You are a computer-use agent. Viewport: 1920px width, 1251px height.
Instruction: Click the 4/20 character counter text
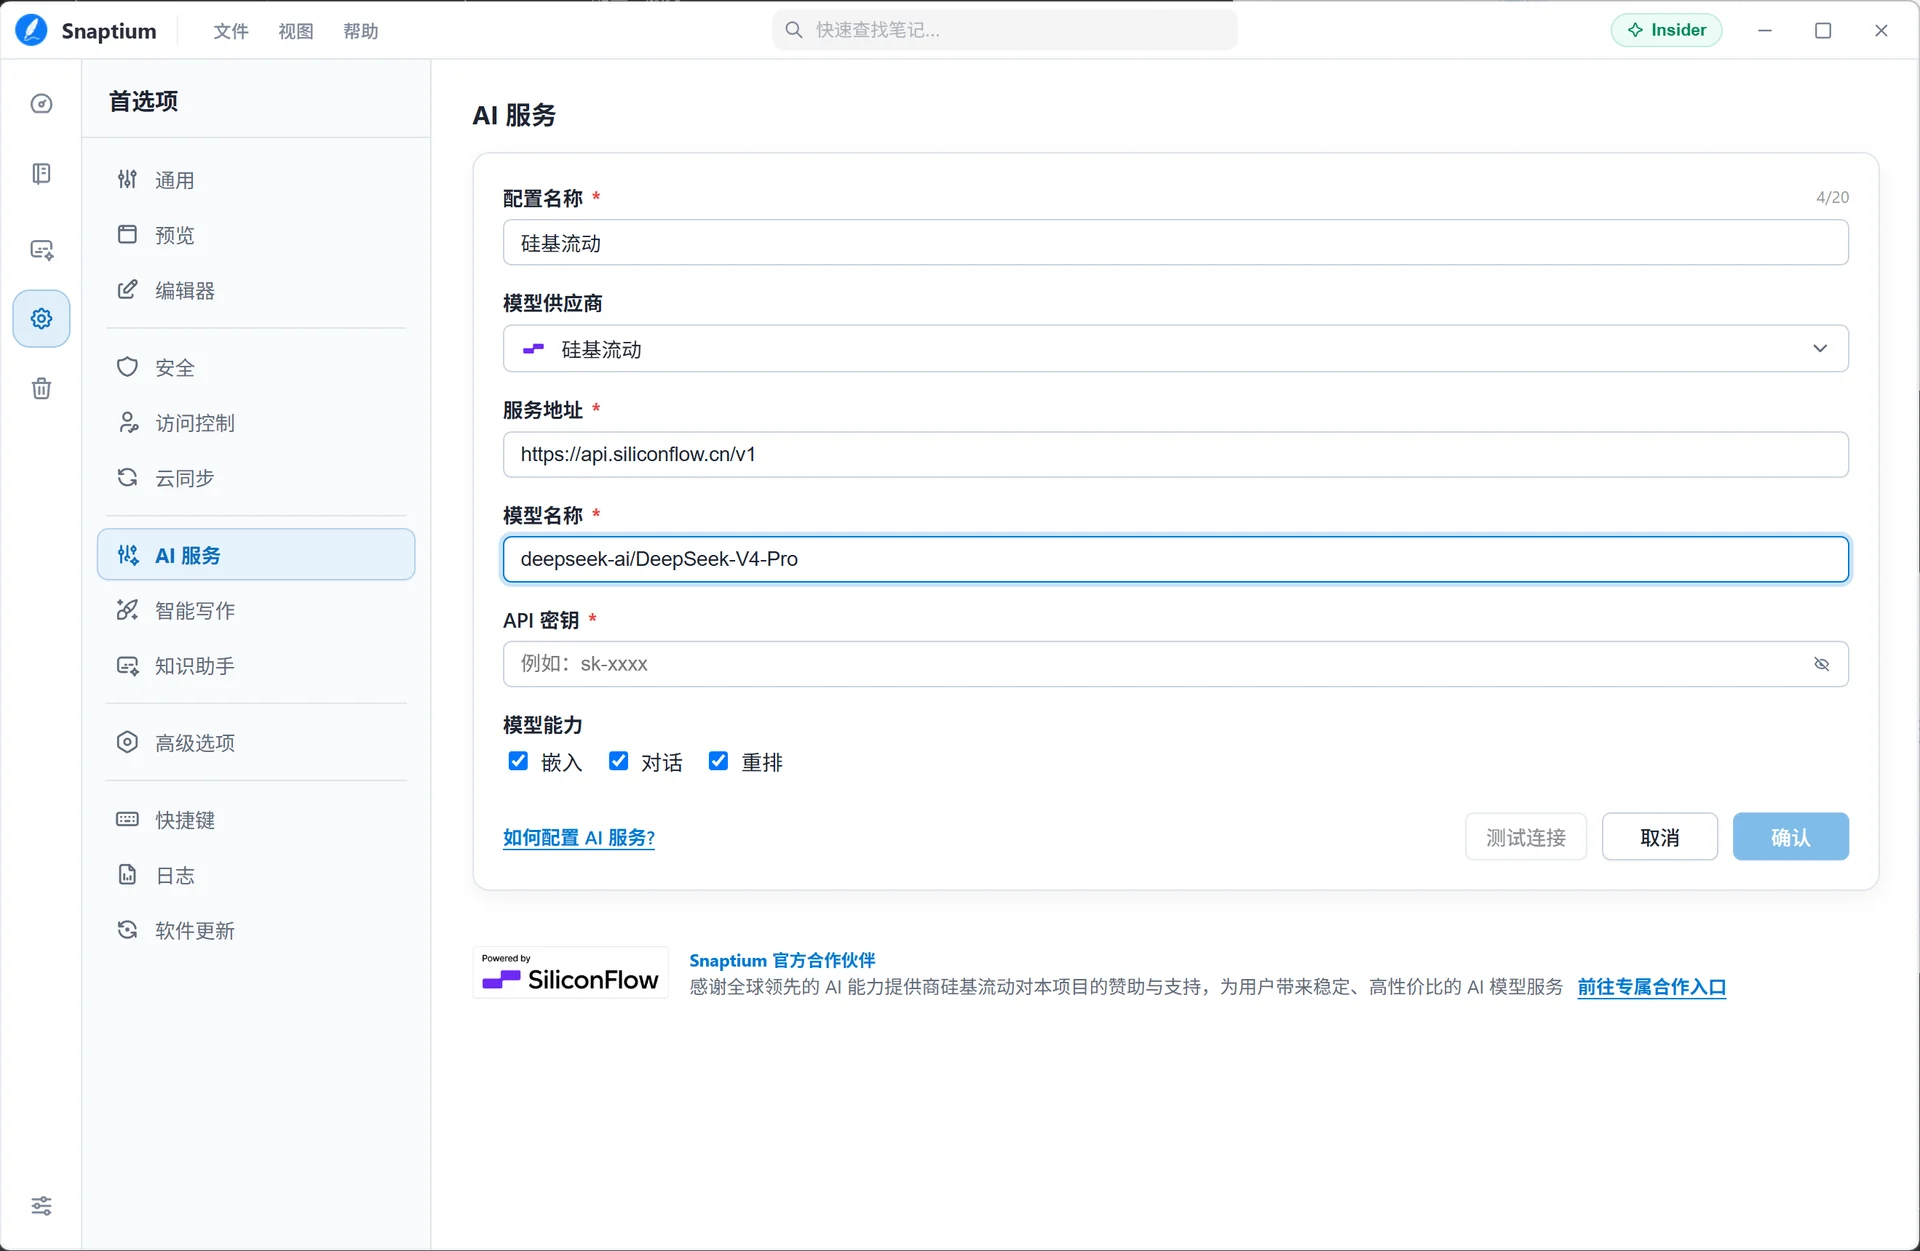(1833, 197)
